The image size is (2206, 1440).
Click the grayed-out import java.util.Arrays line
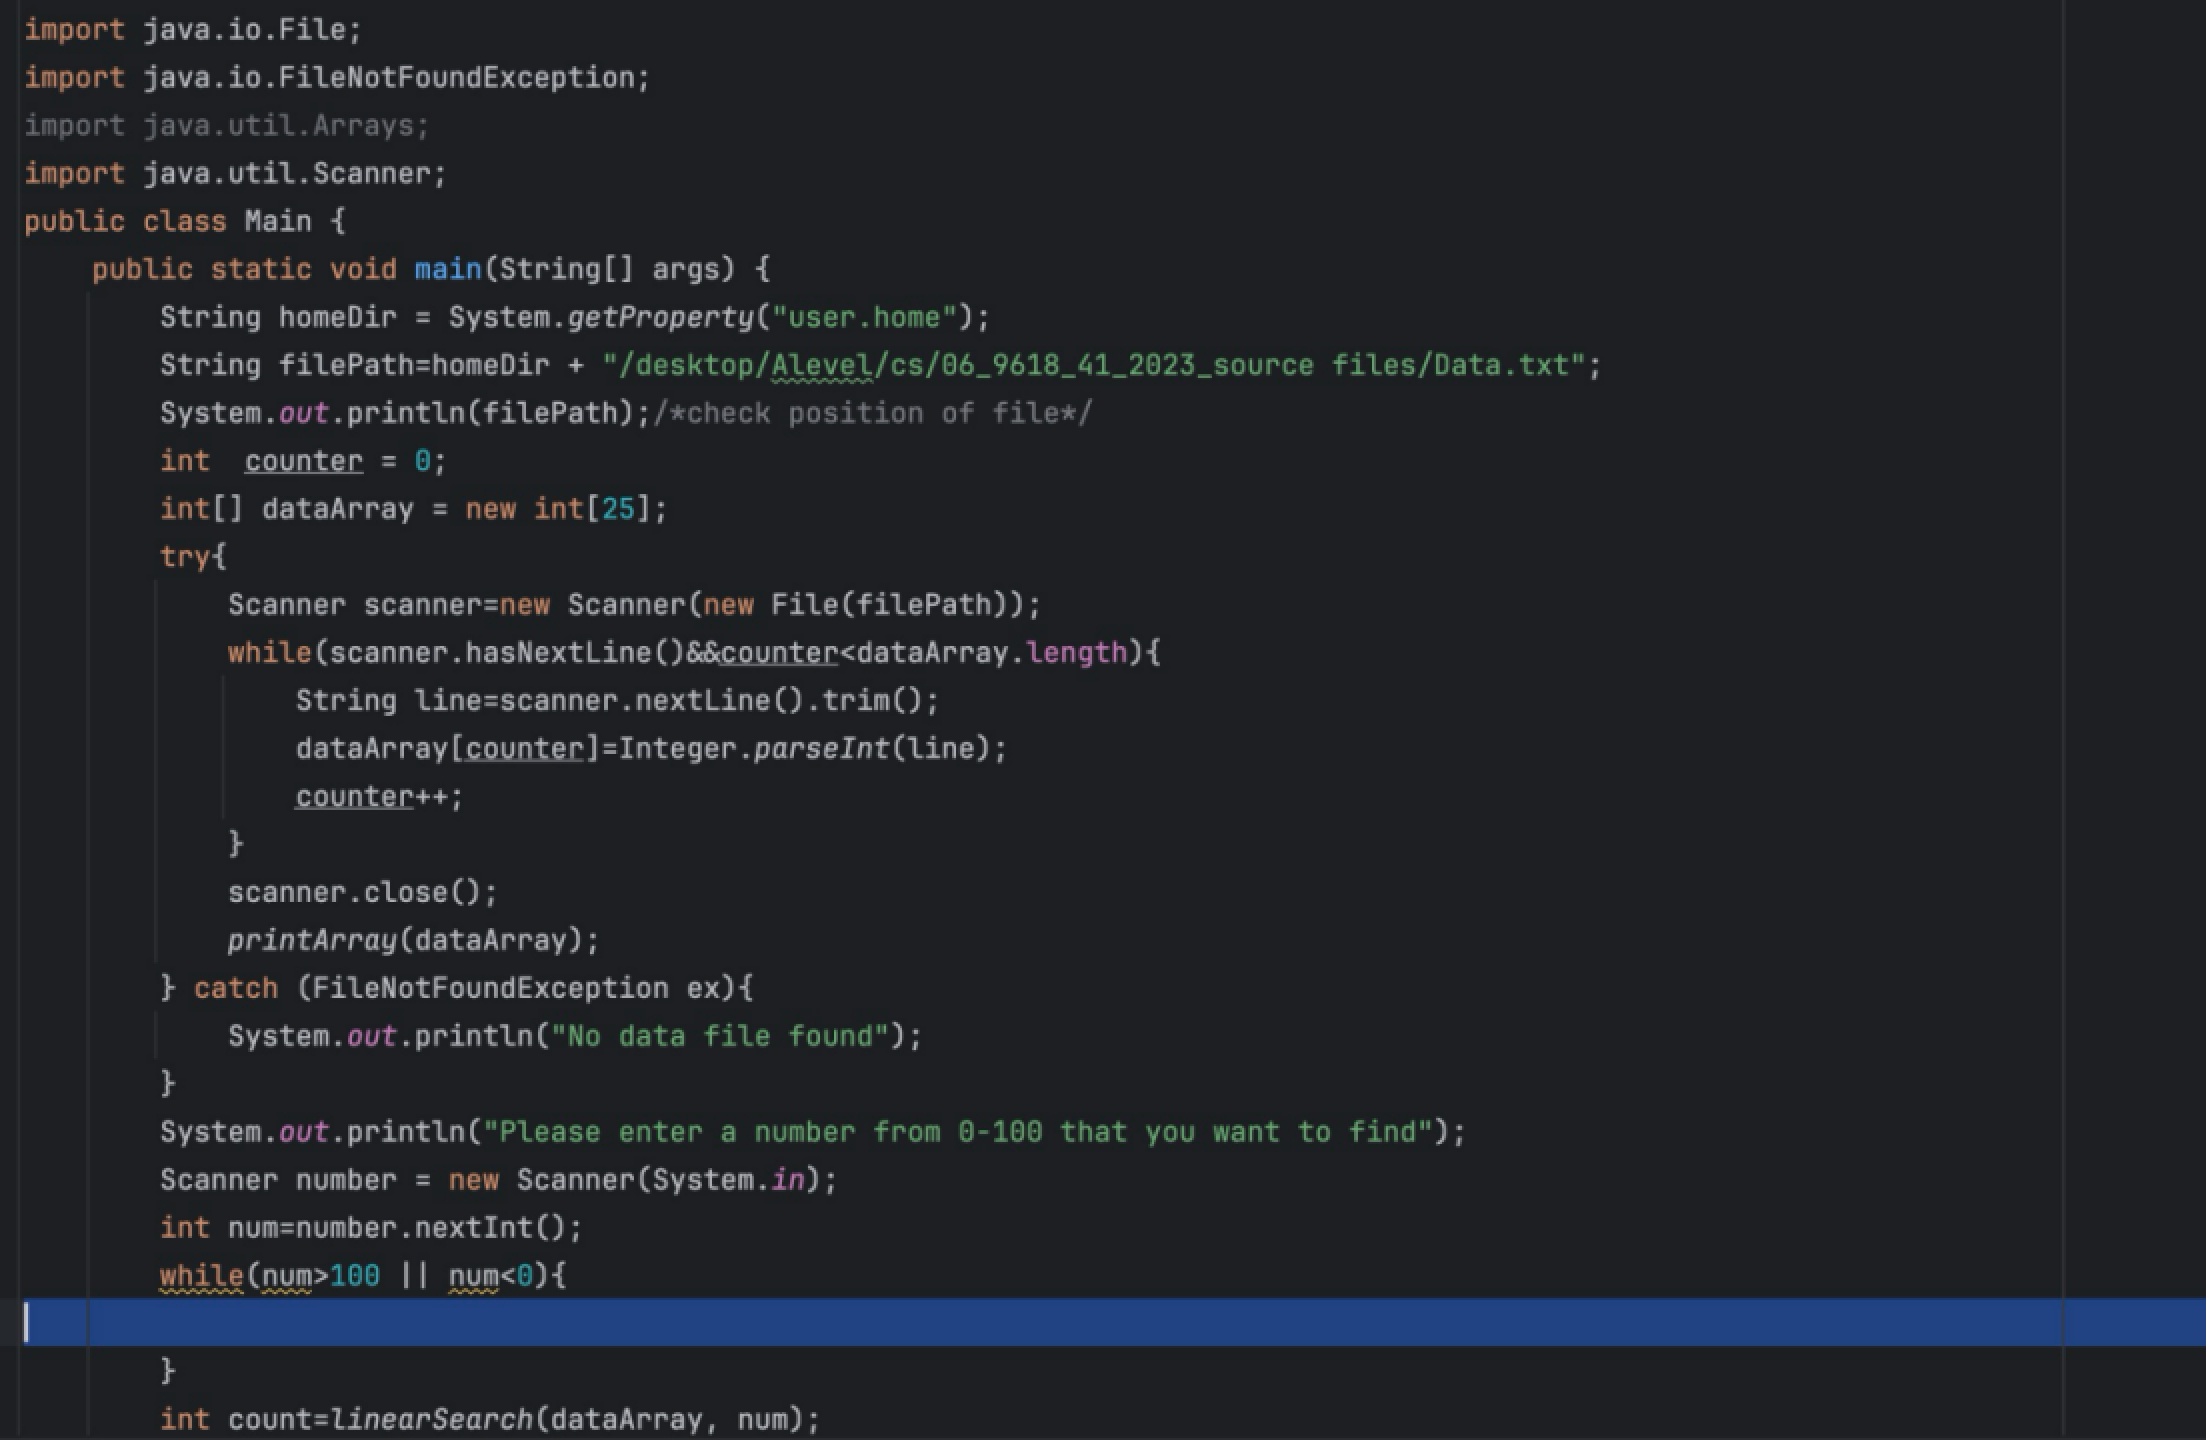[x=226, y=126]
